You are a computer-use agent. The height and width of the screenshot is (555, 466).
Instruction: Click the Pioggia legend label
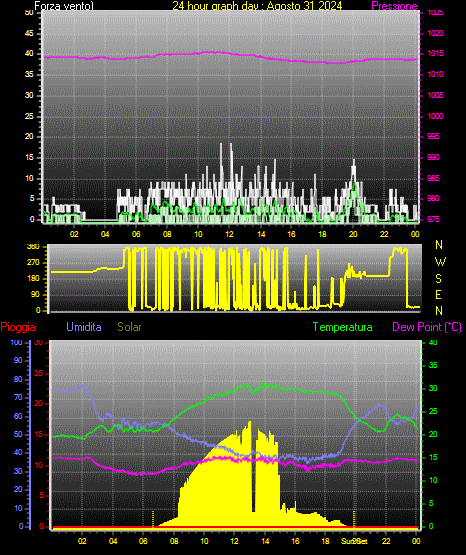click(18, 327)
